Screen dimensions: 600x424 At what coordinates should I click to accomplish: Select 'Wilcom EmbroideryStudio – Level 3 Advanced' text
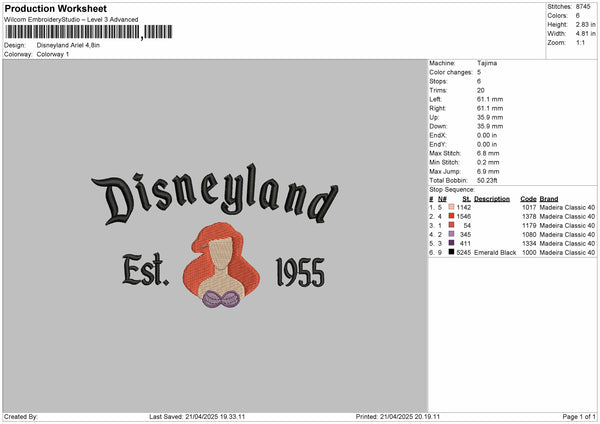tap(71, 20)
